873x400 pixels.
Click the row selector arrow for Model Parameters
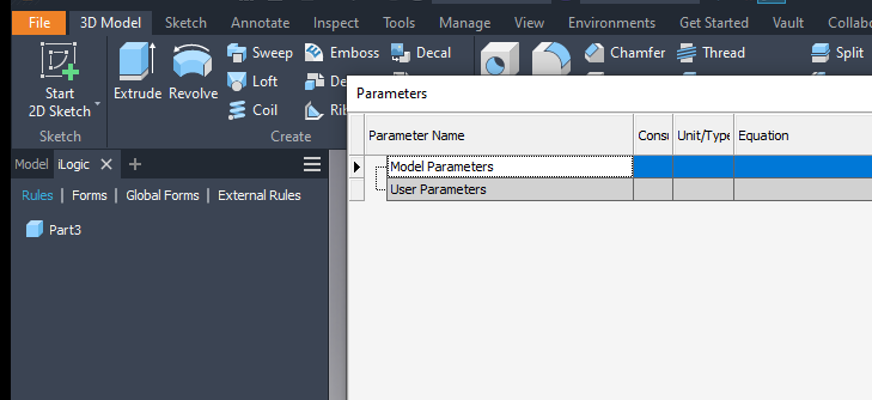pyautogui.click(x=356, y=167)
